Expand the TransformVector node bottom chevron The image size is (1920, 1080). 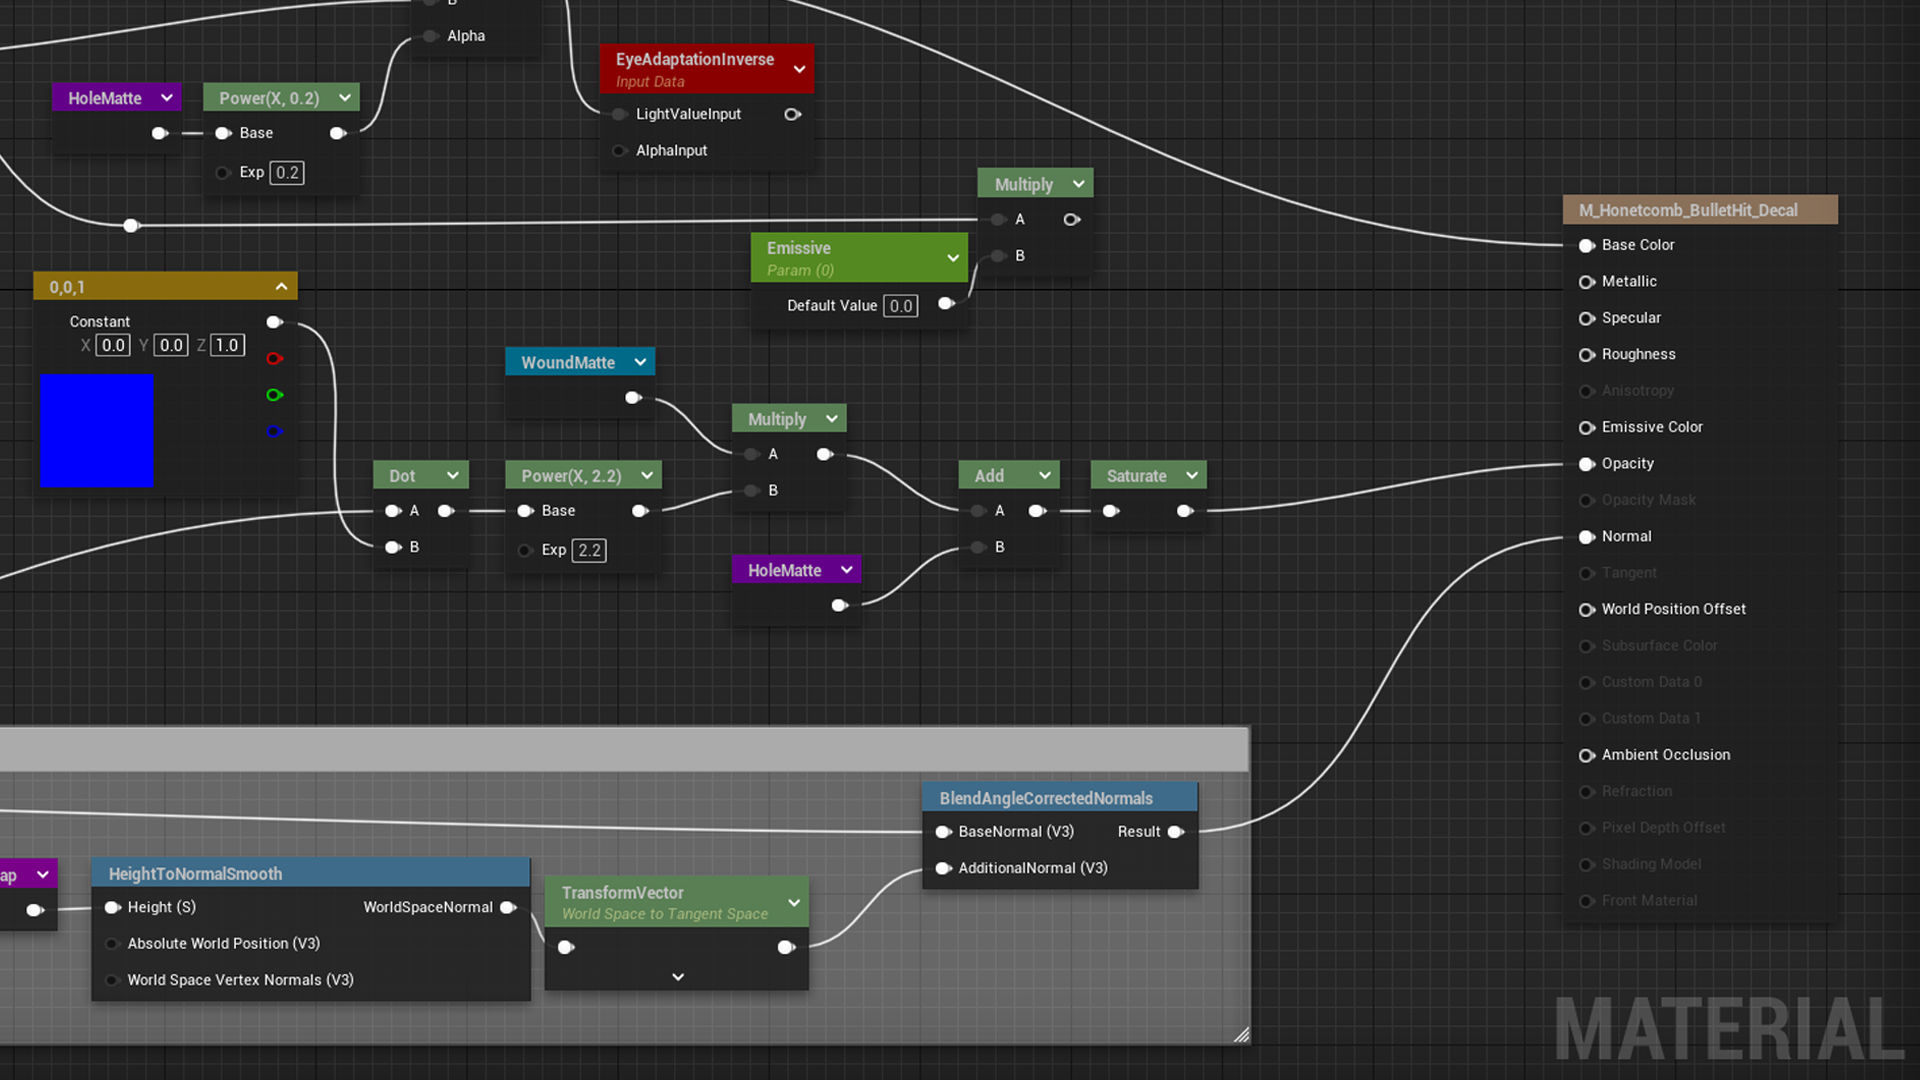tap(678, 977)
